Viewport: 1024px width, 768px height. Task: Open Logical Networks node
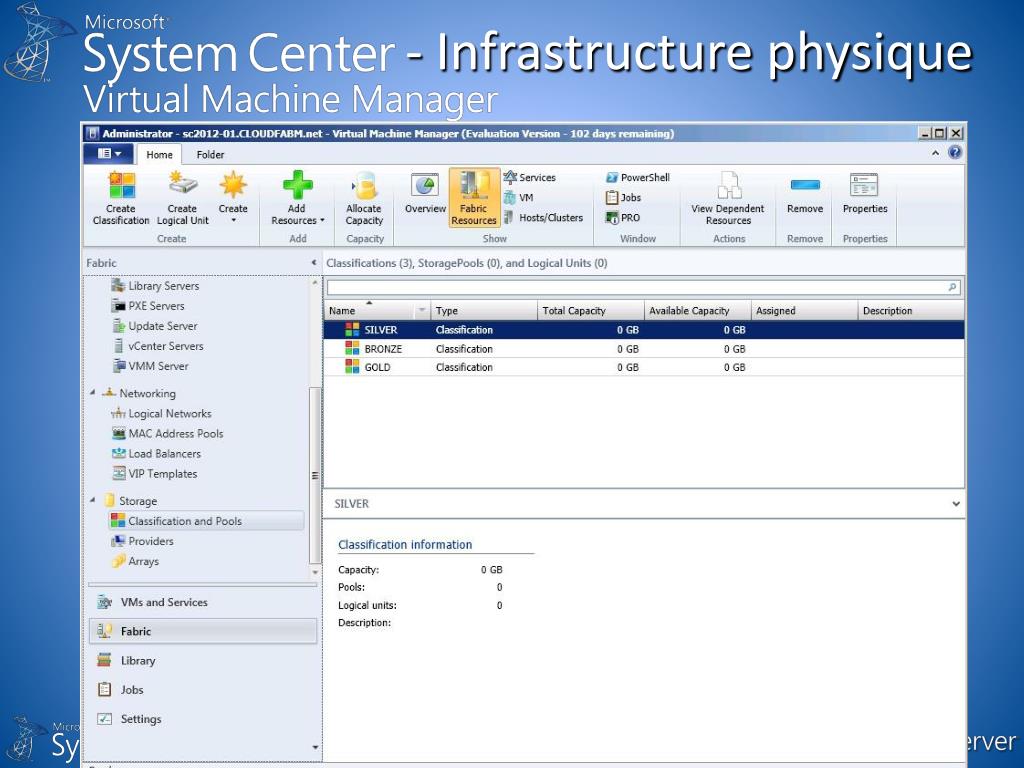[161, 413]
